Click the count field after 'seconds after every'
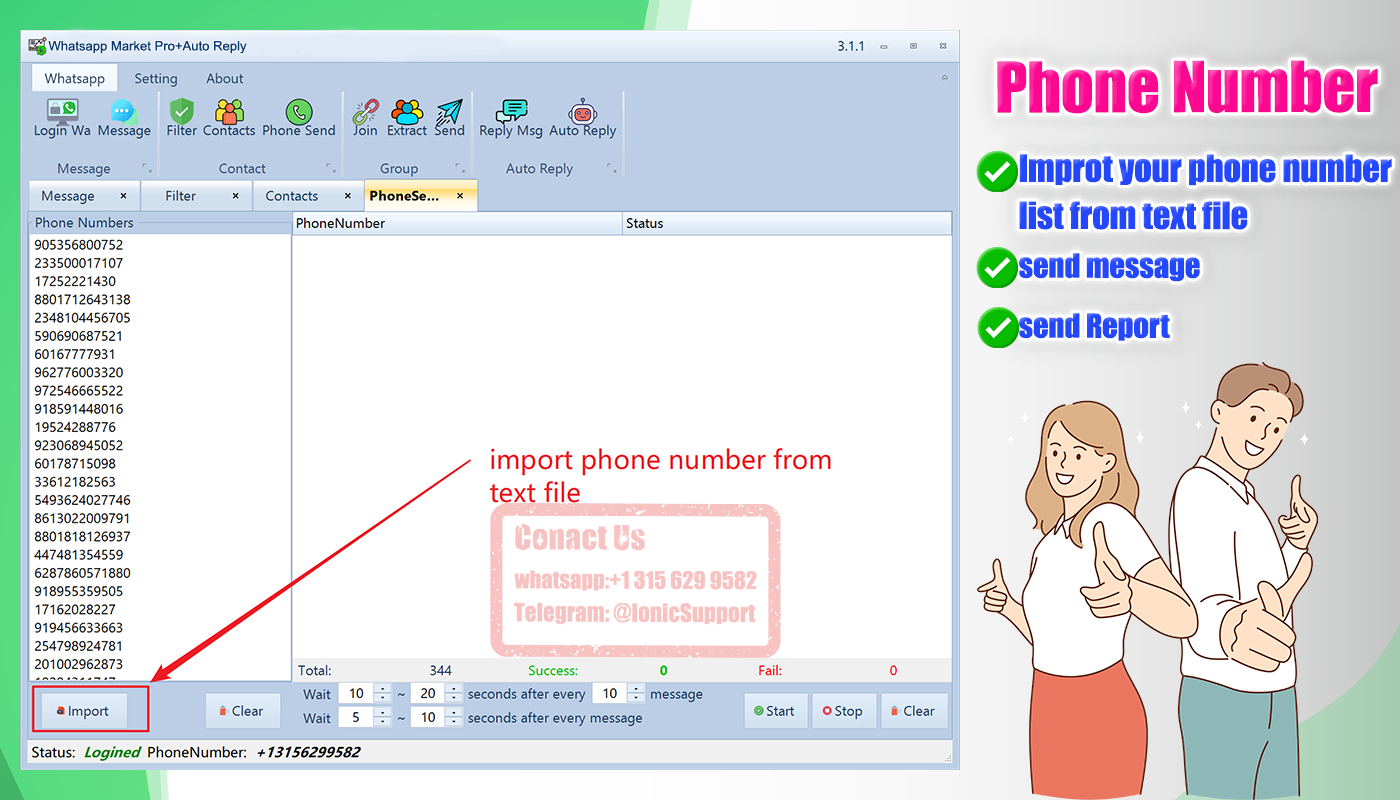Viewport: 1400px width, 800px height. coord(610,694)
